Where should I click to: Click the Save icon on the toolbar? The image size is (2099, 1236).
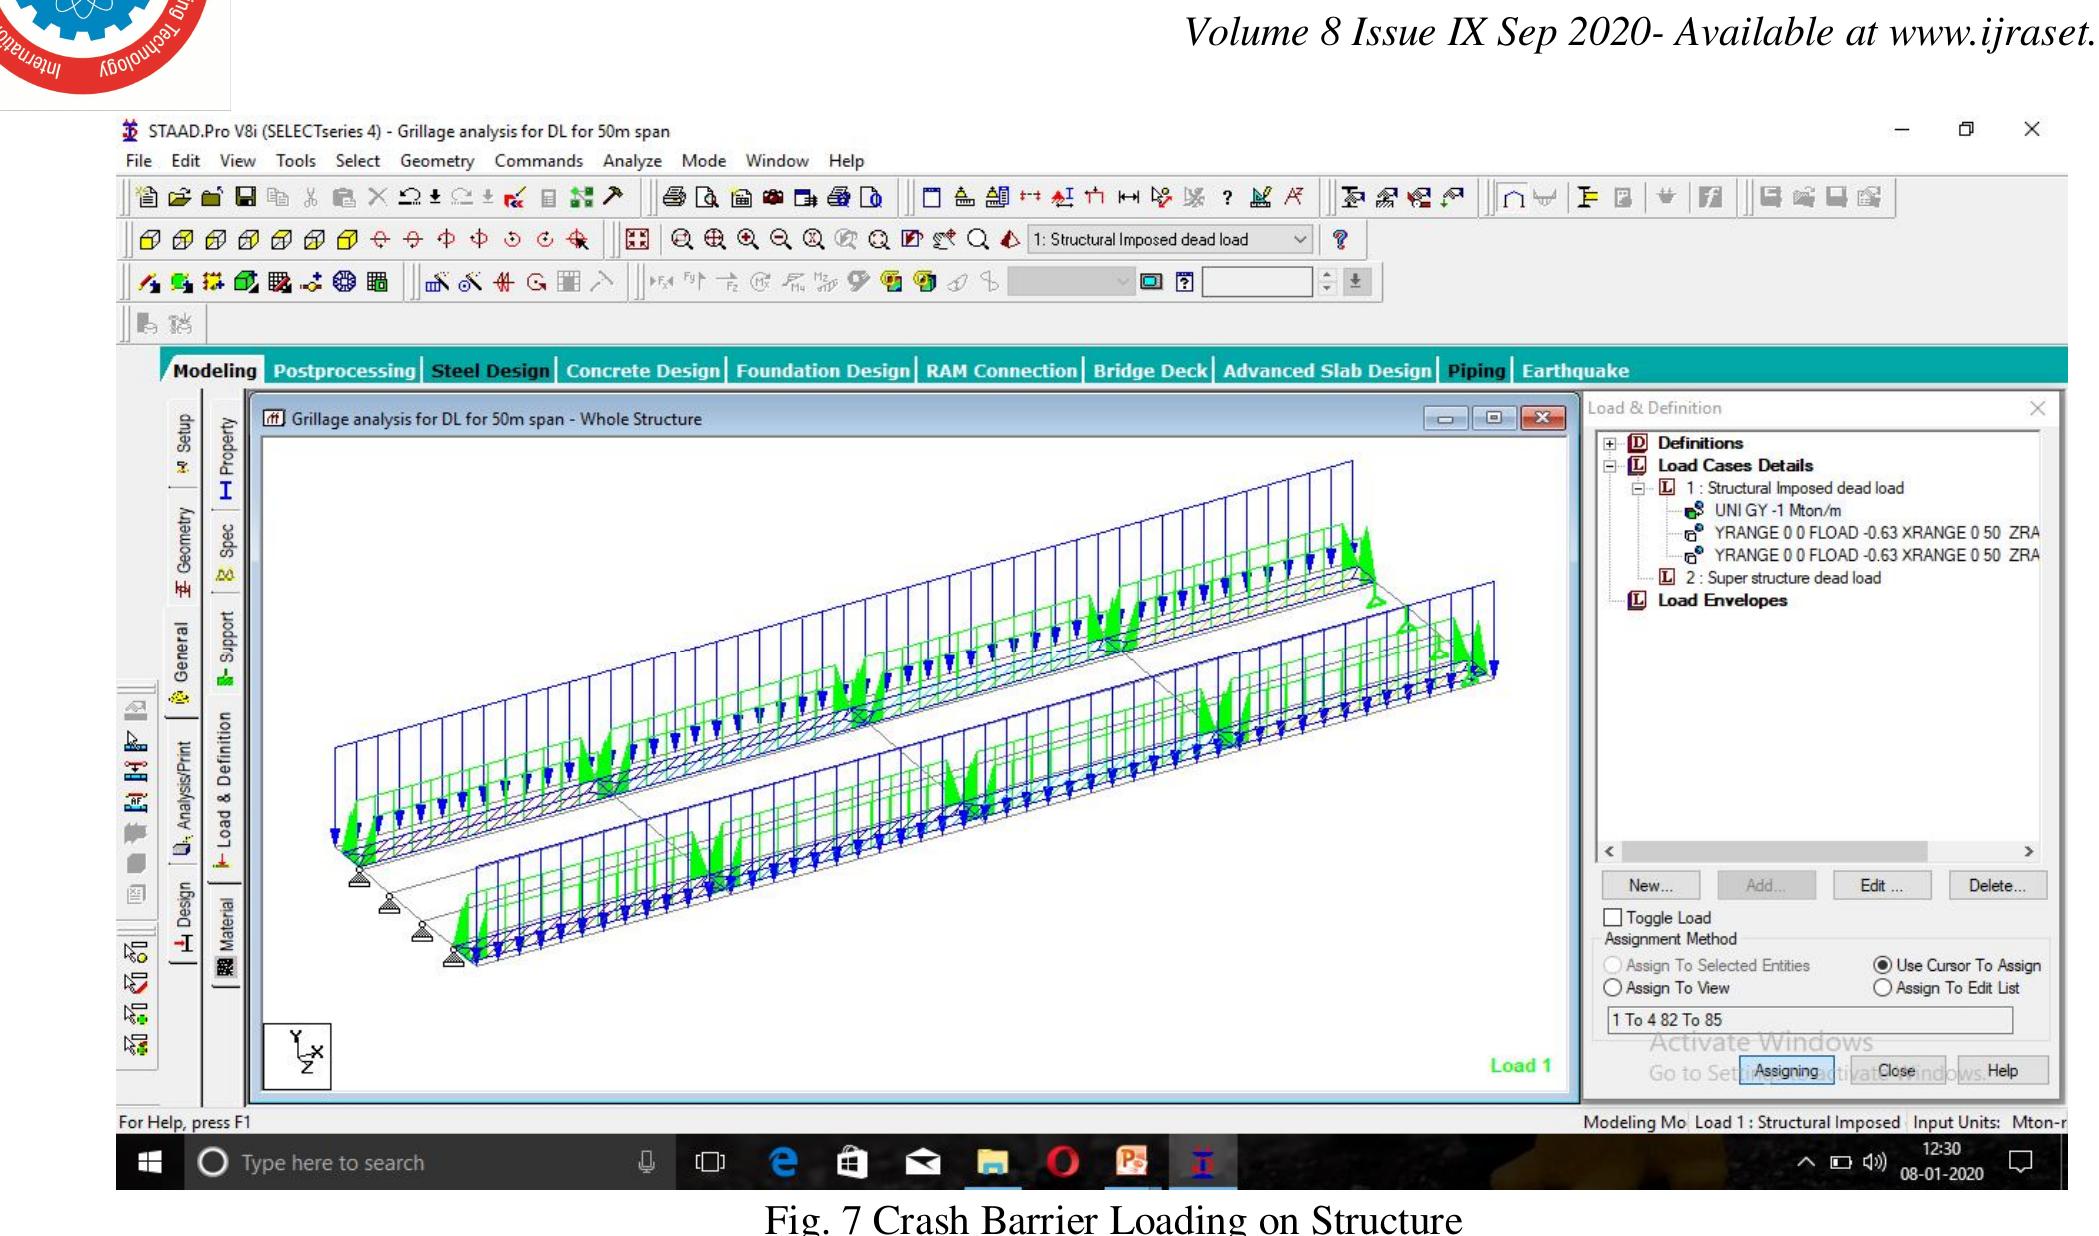[245, 197]
